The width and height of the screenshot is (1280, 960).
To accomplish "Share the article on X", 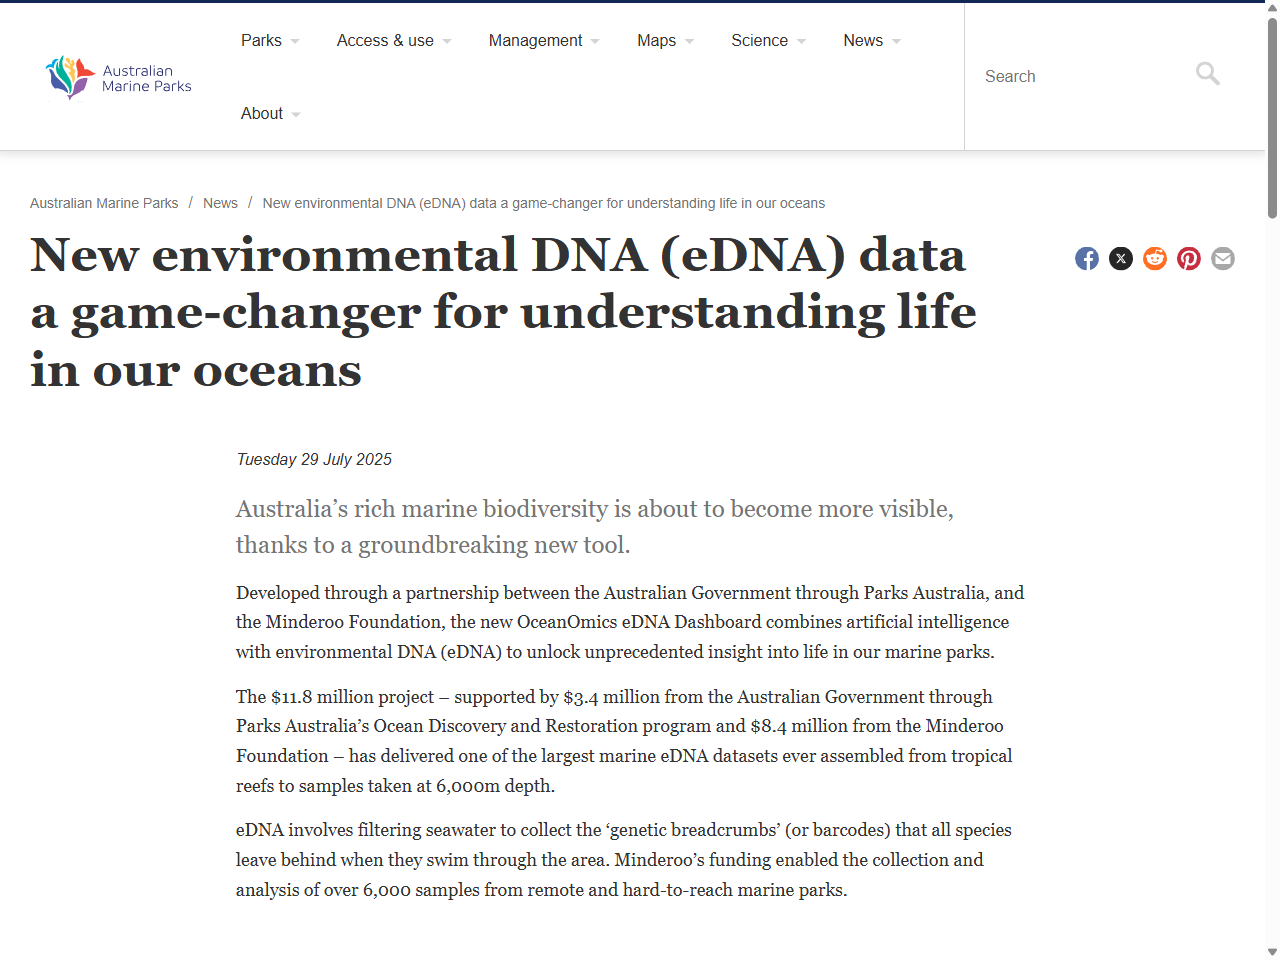I will 1121,258.
